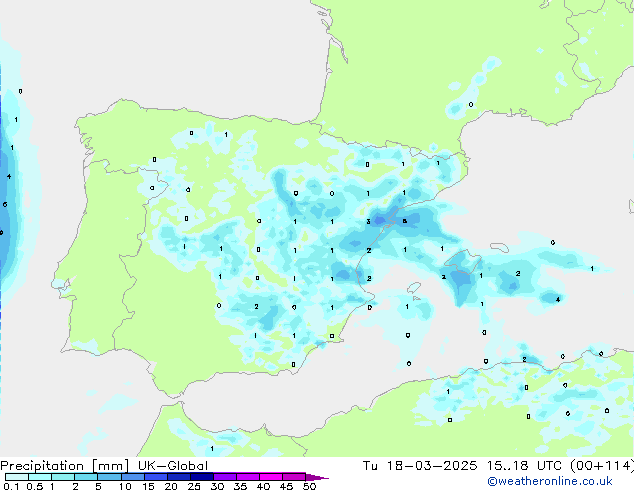Screen dimensions: 634x490
Task: Click the 0.5–1 mm legend color swatch
Action: click(x=40, y=477)
